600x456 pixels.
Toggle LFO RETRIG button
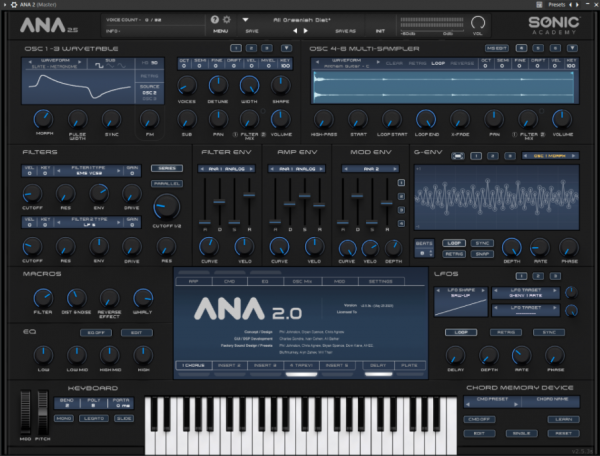pyautogui.click(x=505, y=332)
